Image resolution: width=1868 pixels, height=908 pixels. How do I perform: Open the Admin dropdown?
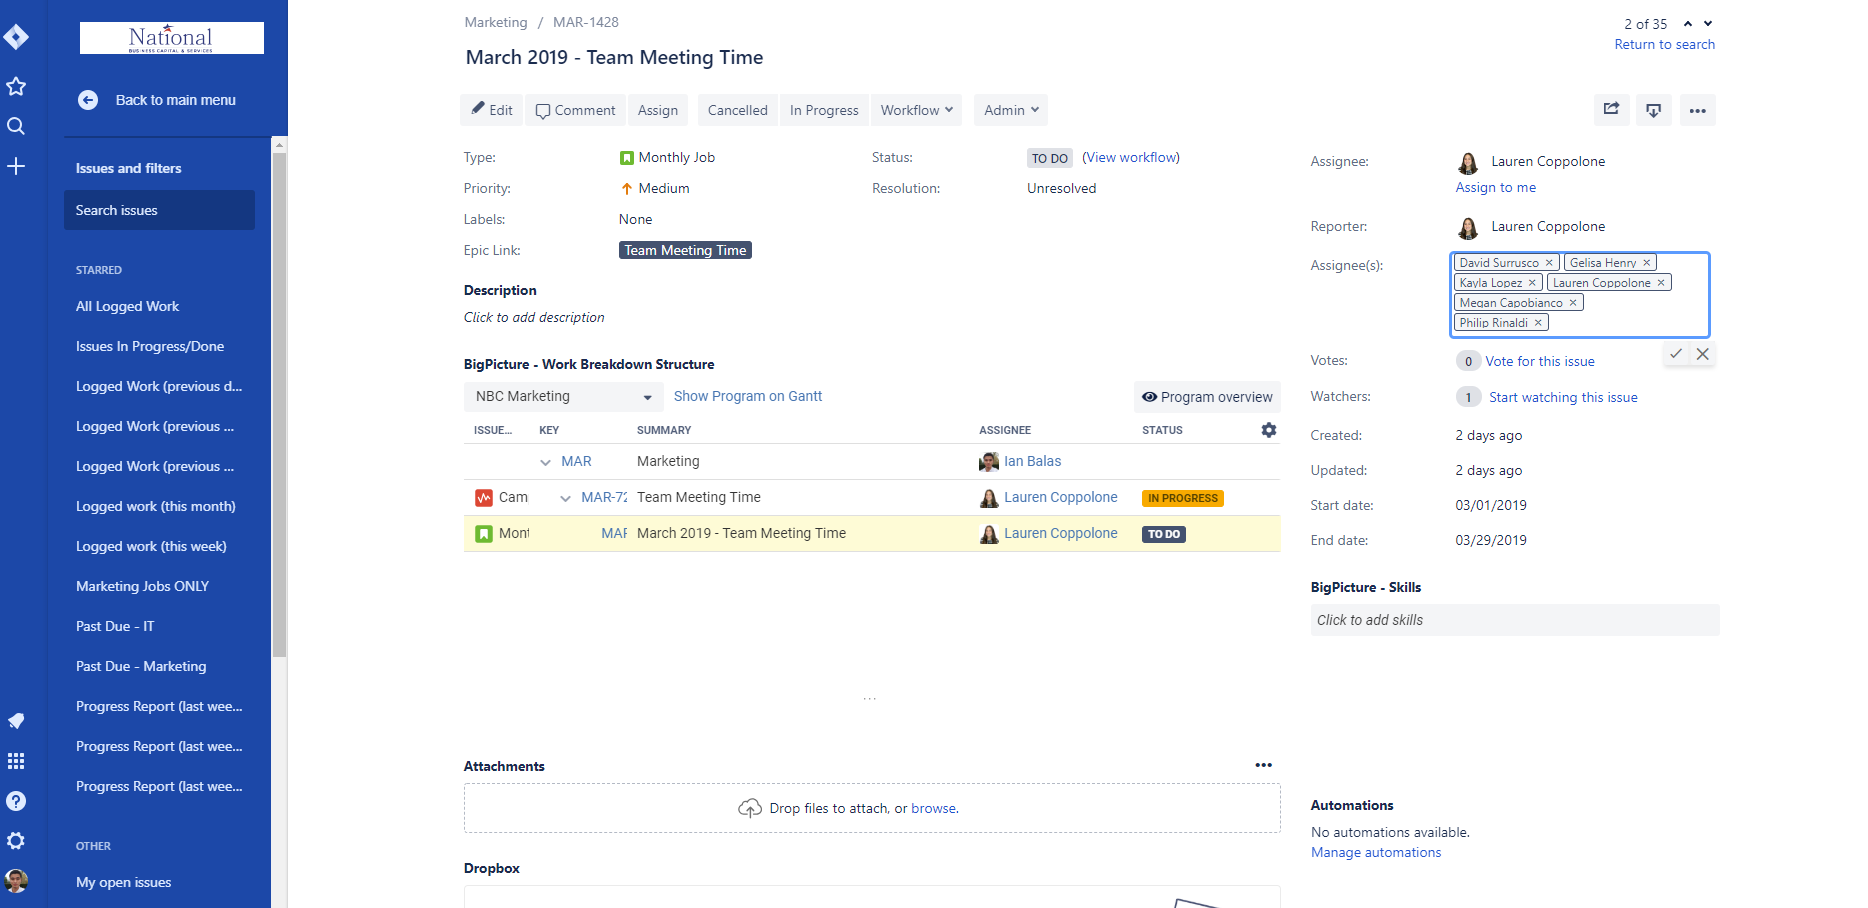click(x=1011, y=110)
